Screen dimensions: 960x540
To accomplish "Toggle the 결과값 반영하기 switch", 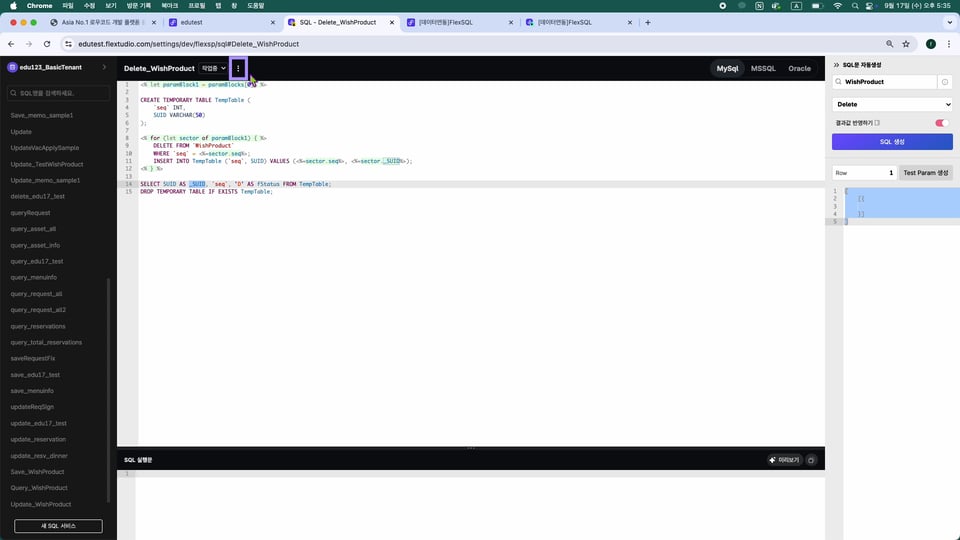I will (942, 122).
